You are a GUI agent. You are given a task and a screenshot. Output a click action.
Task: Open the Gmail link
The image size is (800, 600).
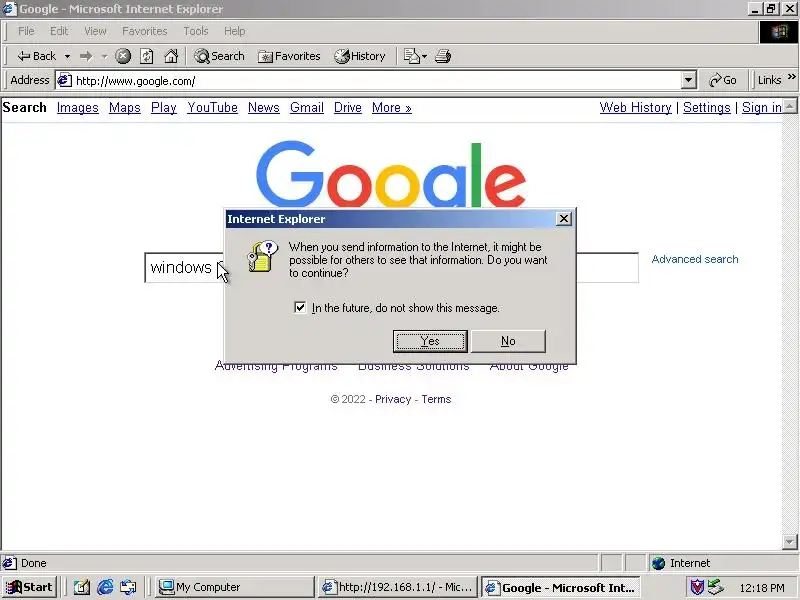[x=307, y=108]
